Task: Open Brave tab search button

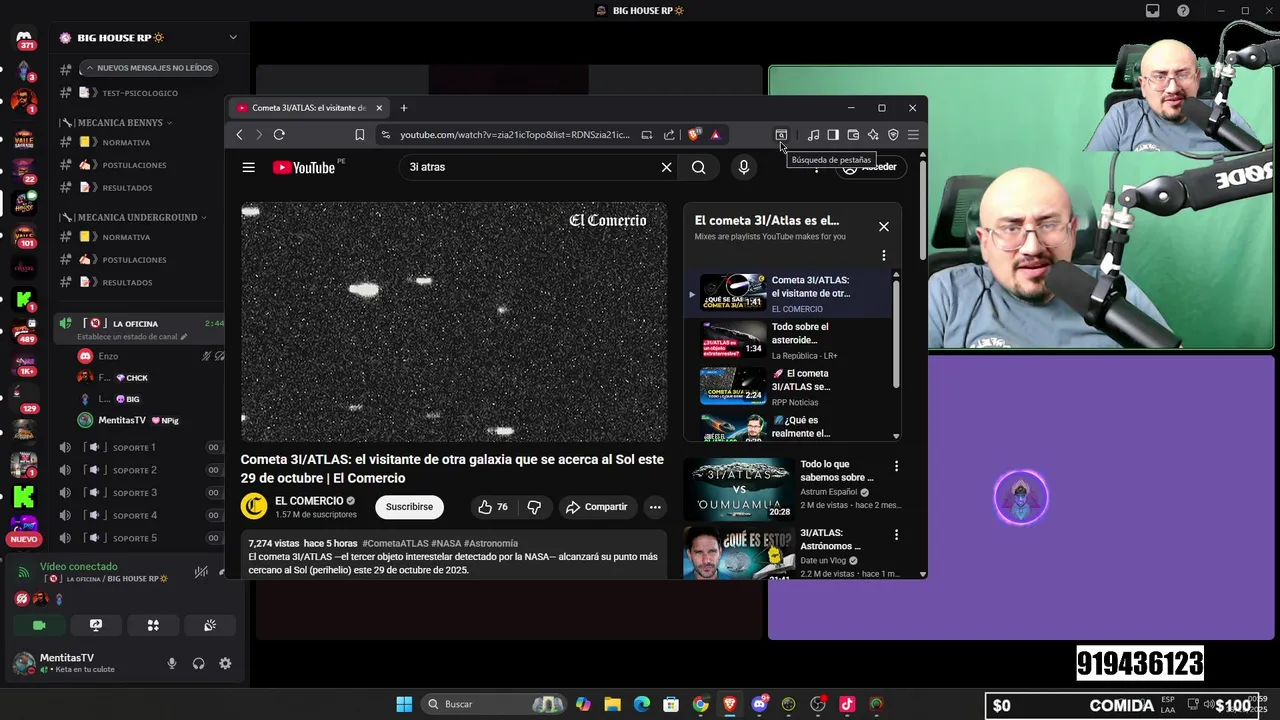Action: (x=781, y=135)
